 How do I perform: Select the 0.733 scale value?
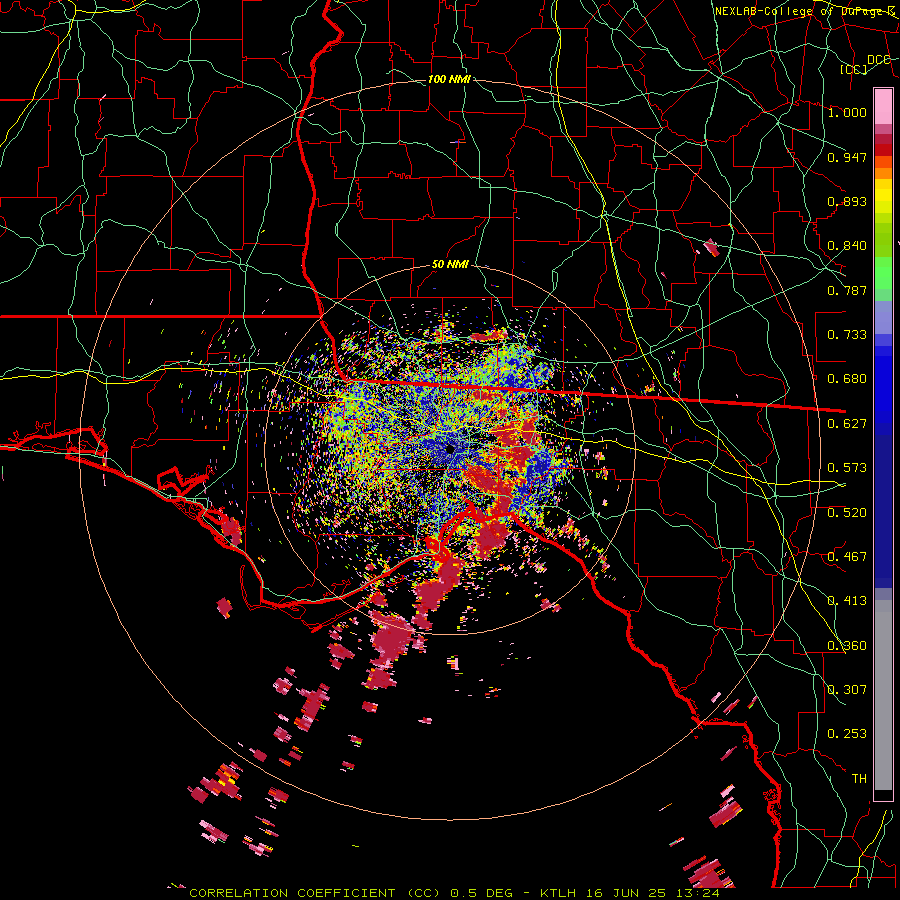point(847,335)
